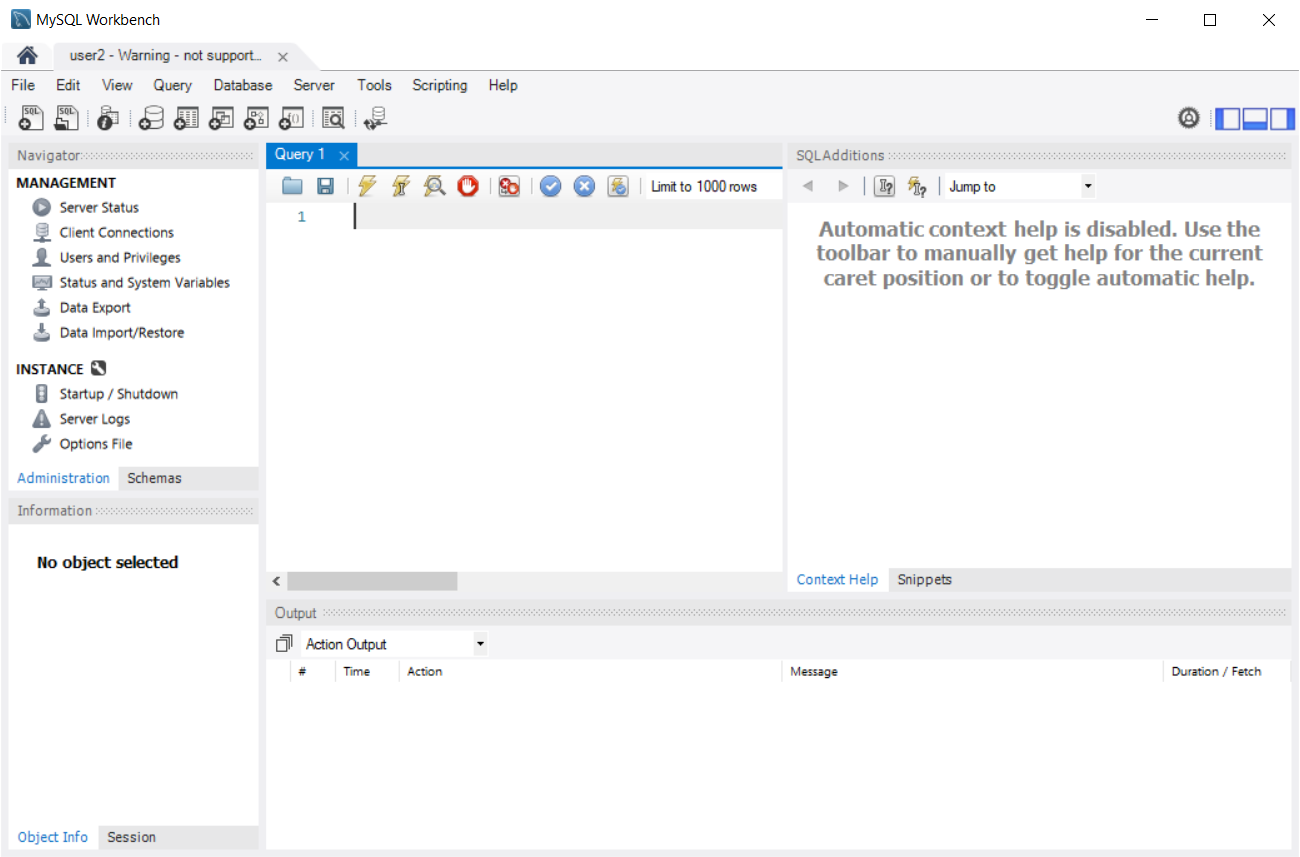Go forward arrow in SQL Additions

843,186
